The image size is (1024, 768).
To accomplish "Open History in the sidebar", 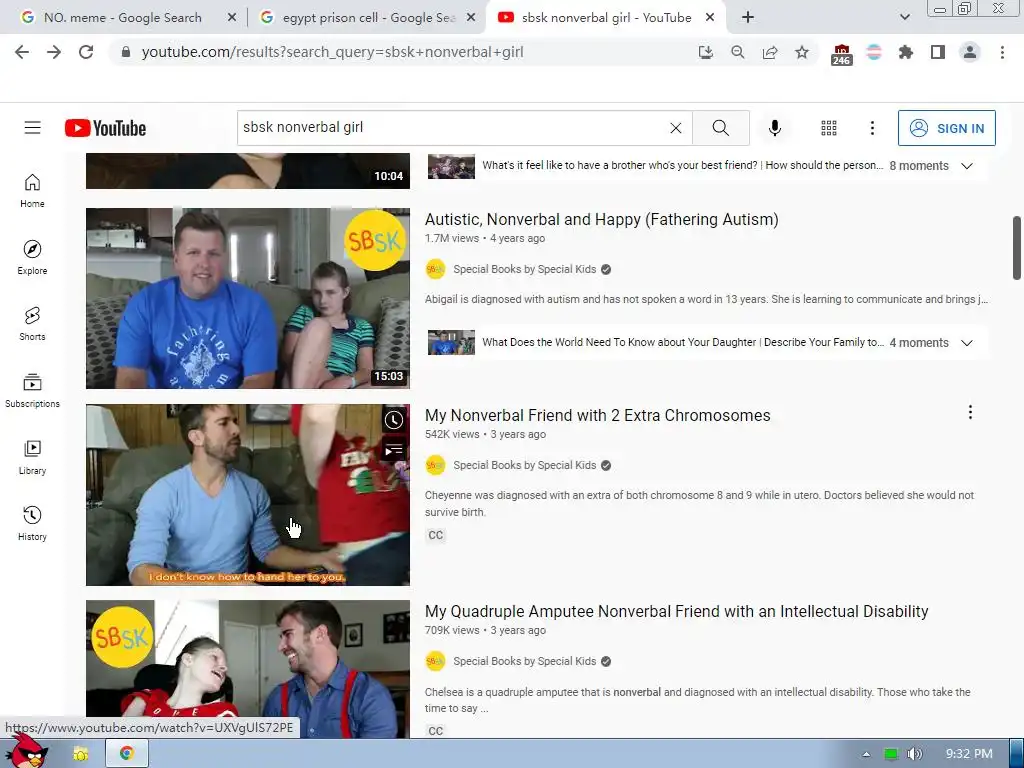I will (x=32, y=524).
